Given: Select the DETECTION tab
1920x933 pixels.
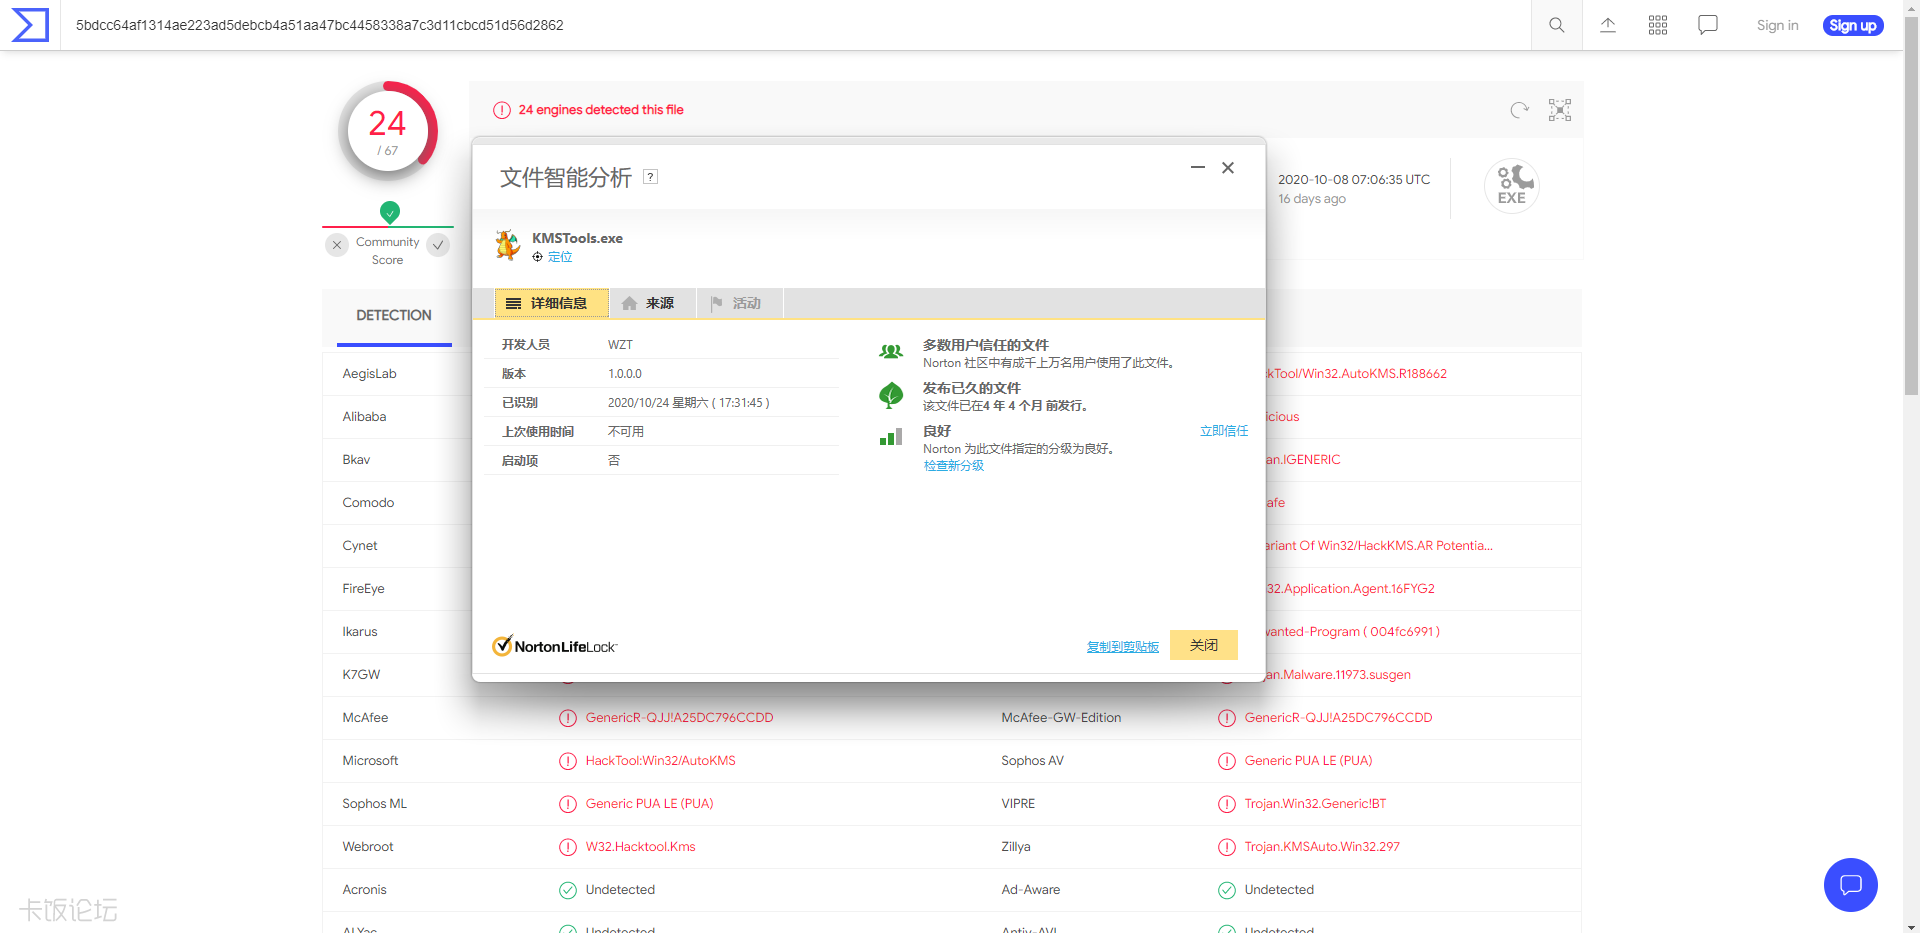Looking at the screenshot, I should coord(394,316).
